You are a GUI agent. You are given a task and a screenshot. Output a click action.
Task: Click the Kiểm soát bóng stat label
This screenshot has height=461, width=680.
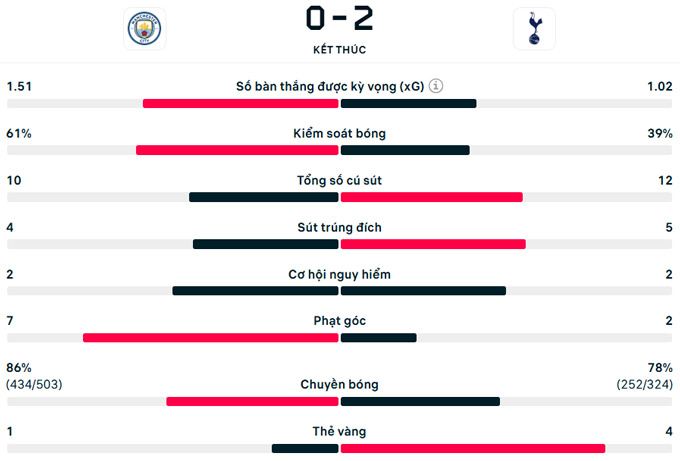(340, 133)
